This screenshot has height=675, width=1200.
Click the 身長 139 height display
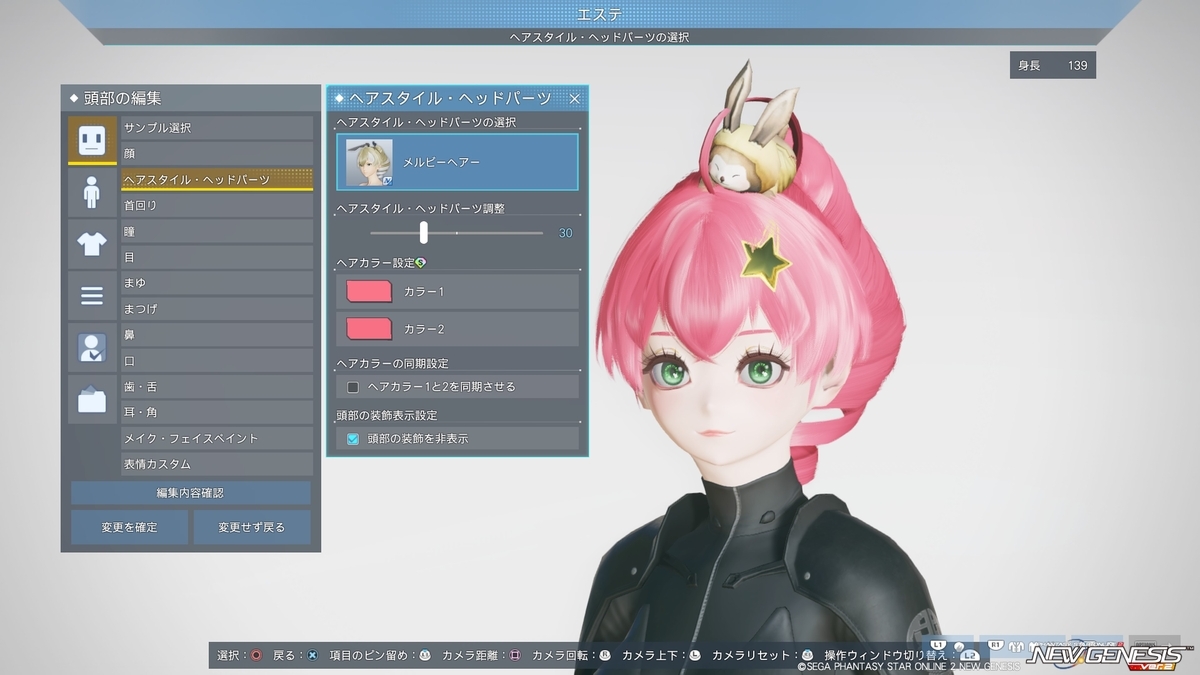coord(1053,65)
